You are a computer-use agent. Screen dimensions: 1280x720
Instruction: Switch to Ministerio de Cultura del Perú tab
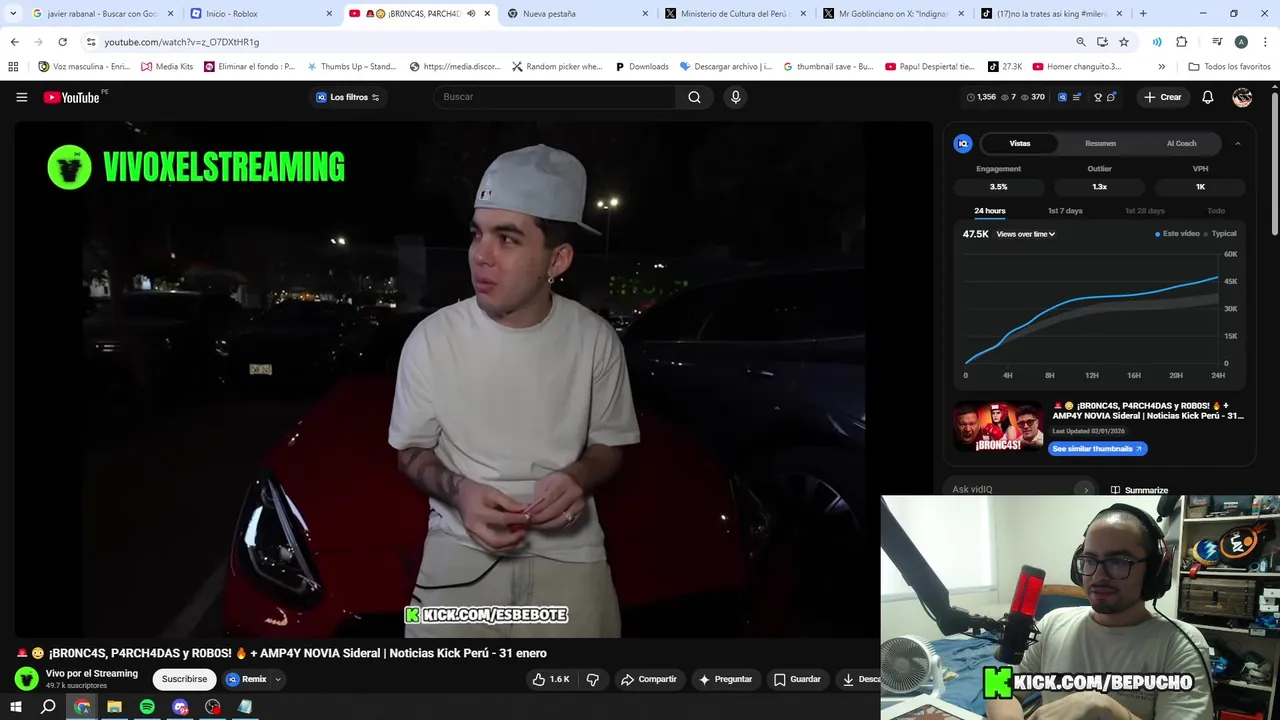pos(735,14)
